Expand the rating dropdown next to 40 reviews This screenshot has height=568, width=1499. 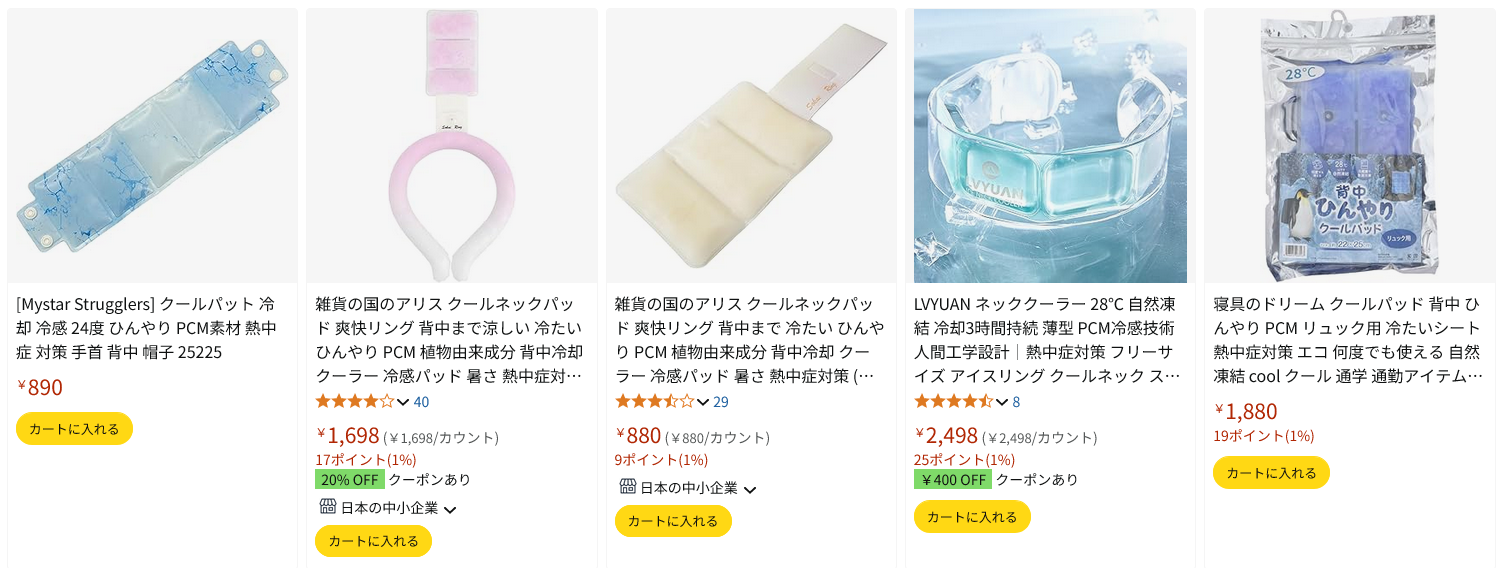point(403,403)
